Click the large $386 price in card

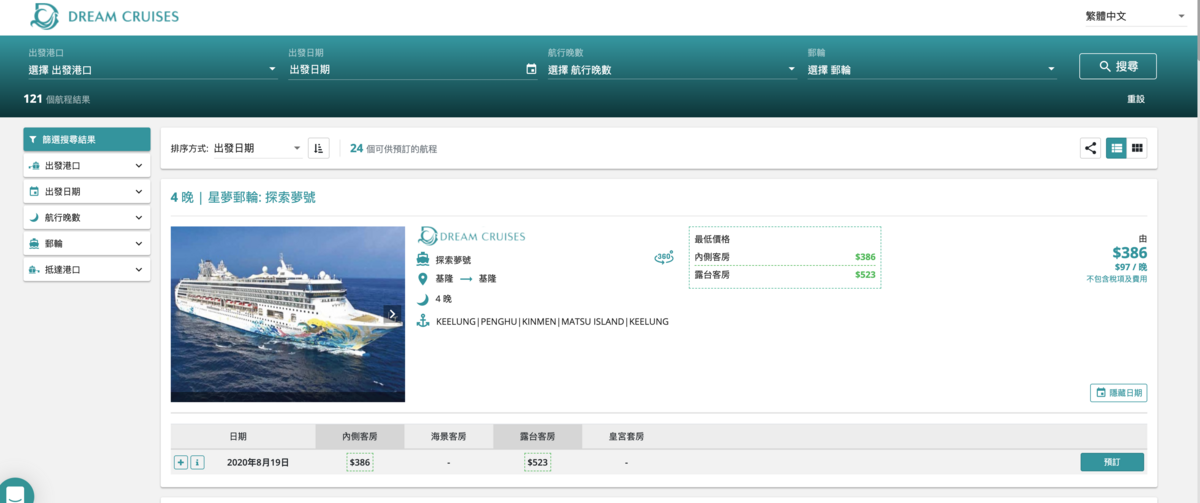coord(1129,254)
